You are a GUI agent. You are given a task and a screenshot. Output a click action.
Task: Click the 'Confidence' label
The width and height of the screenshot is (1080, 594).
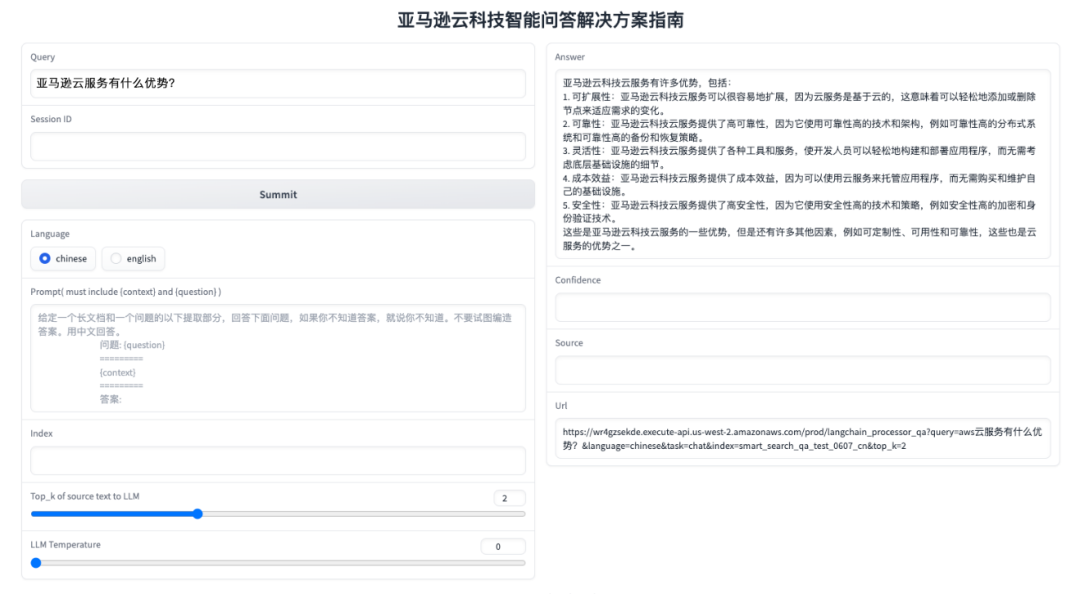[x=578, y=280]
